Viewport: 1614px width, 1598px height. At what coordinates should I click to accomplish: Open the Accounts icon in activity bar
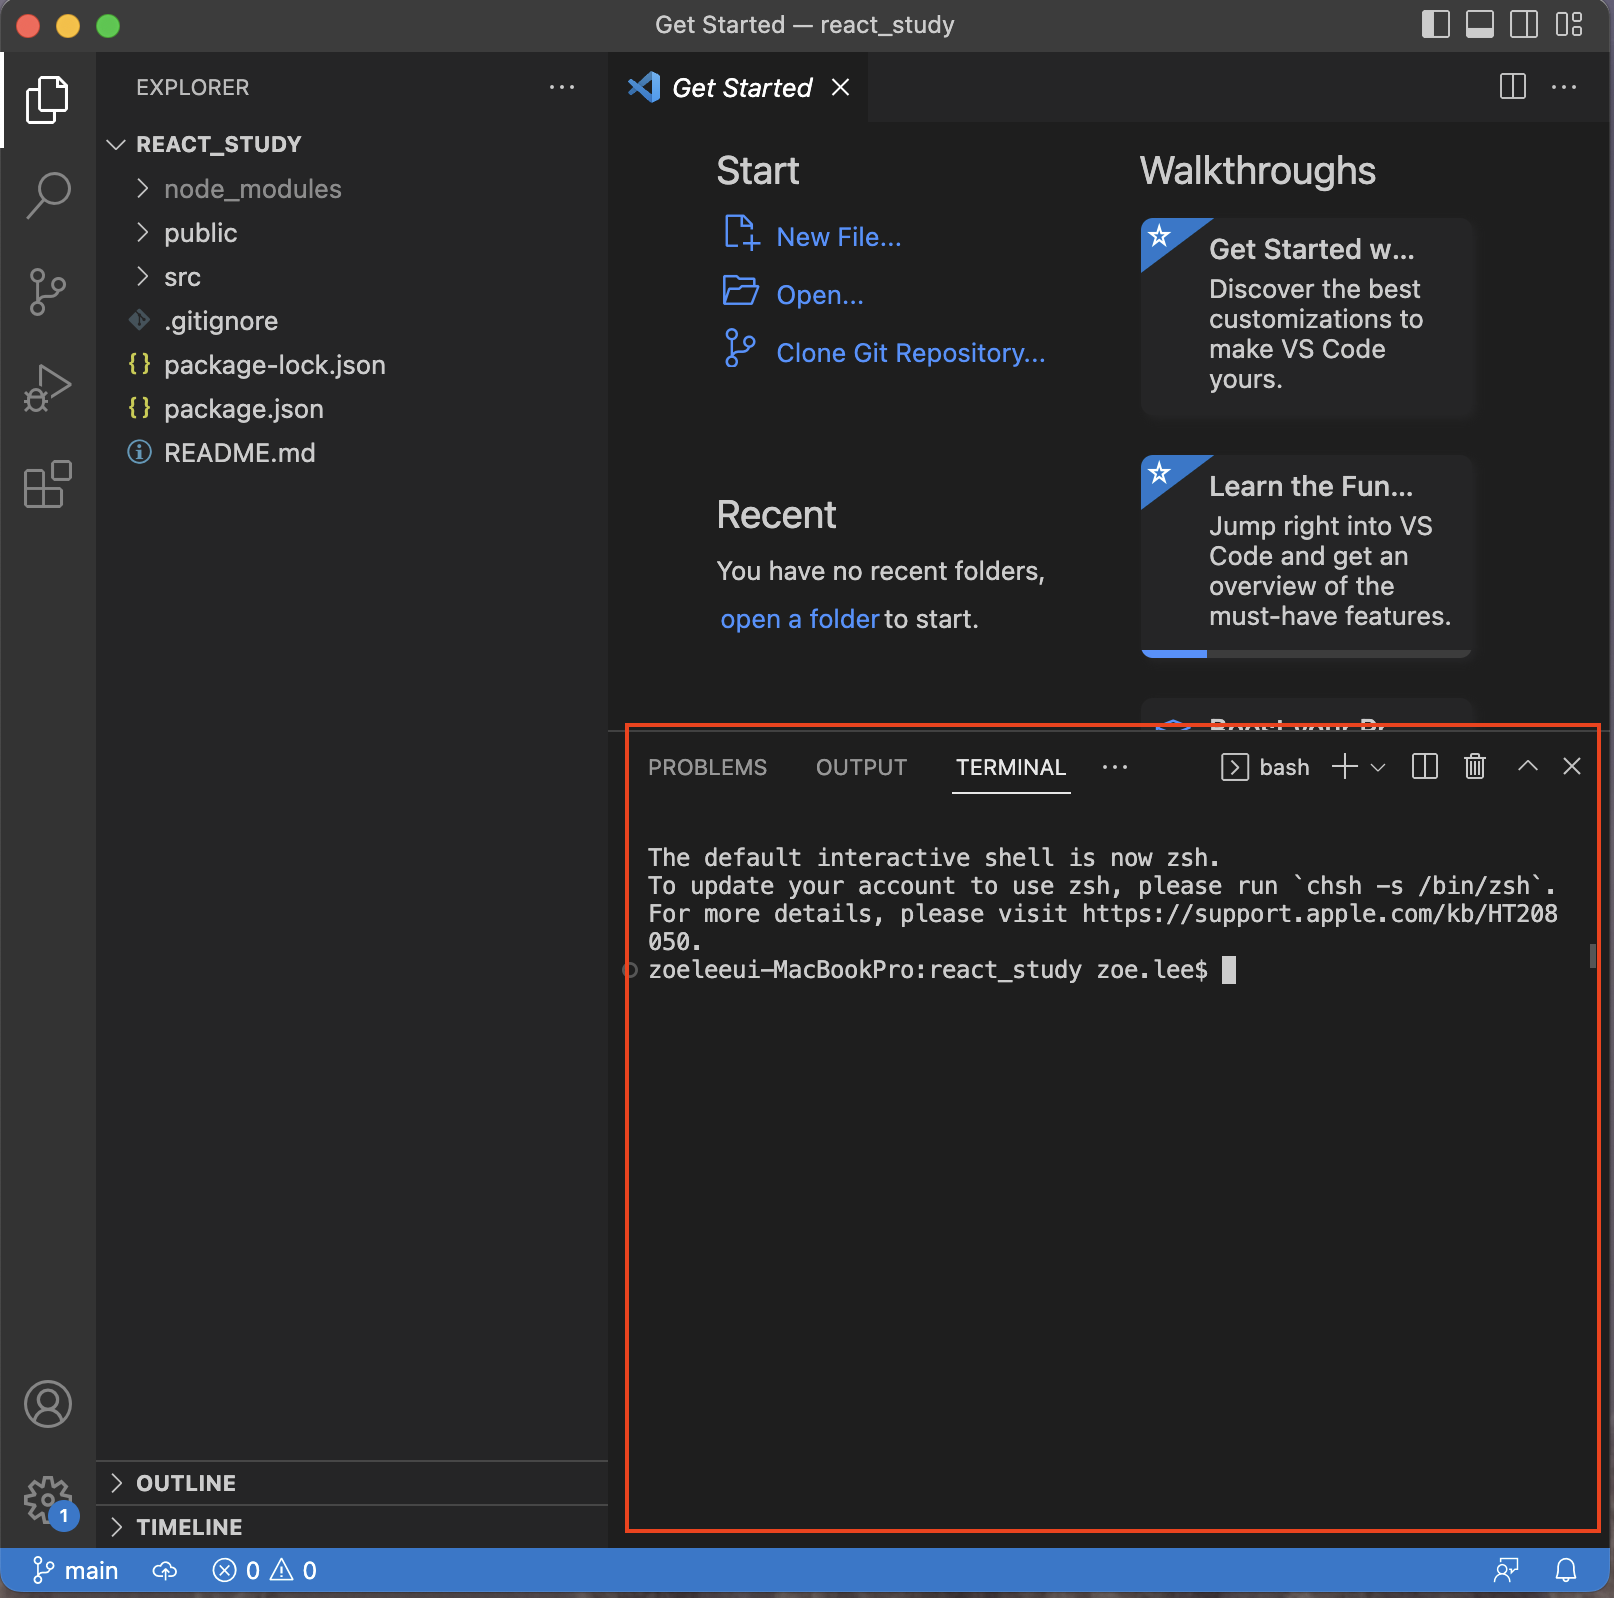(x=47, y=1404)
